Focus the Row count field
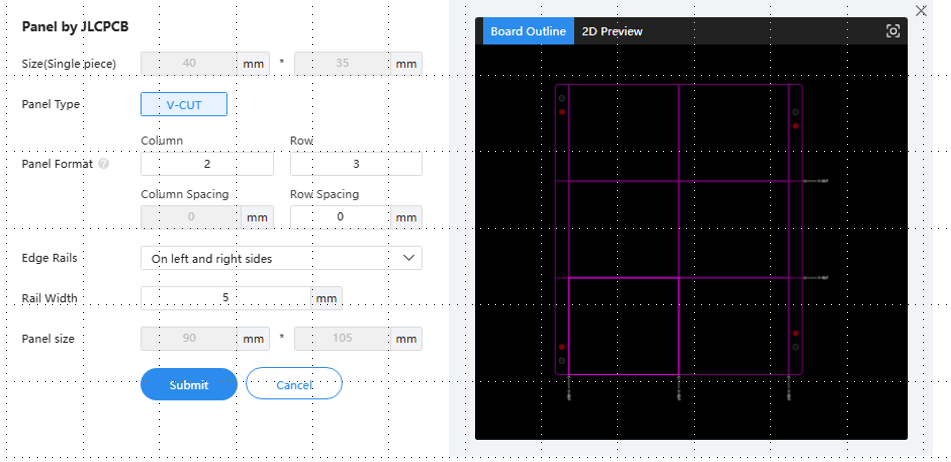 (x=355, y=164)
